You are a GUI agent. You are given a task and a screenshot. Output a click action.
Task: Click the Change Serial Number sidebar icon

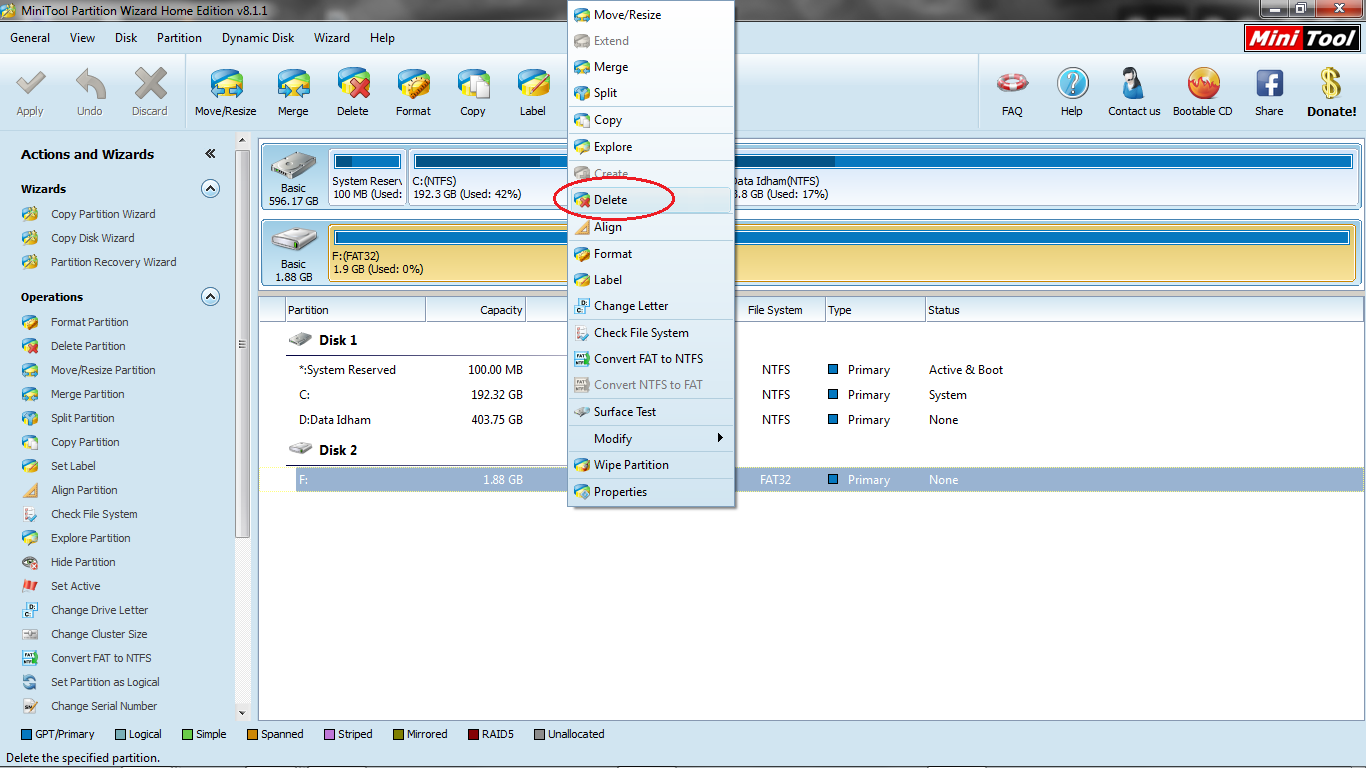coord(30,706)
